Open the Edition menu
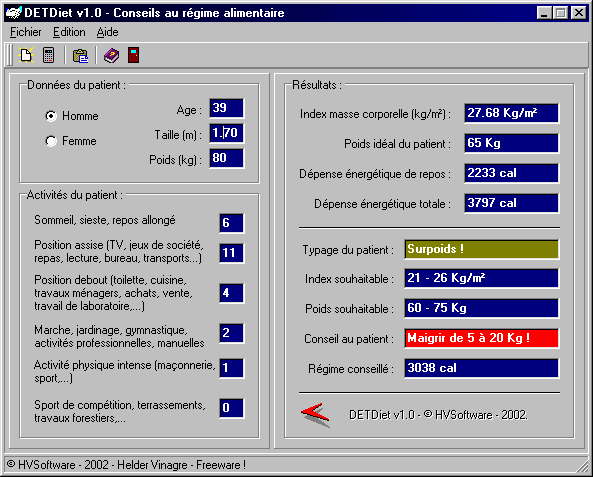This screenshot has height=477, width=593. pyautogui.click(x=69, y=32)
